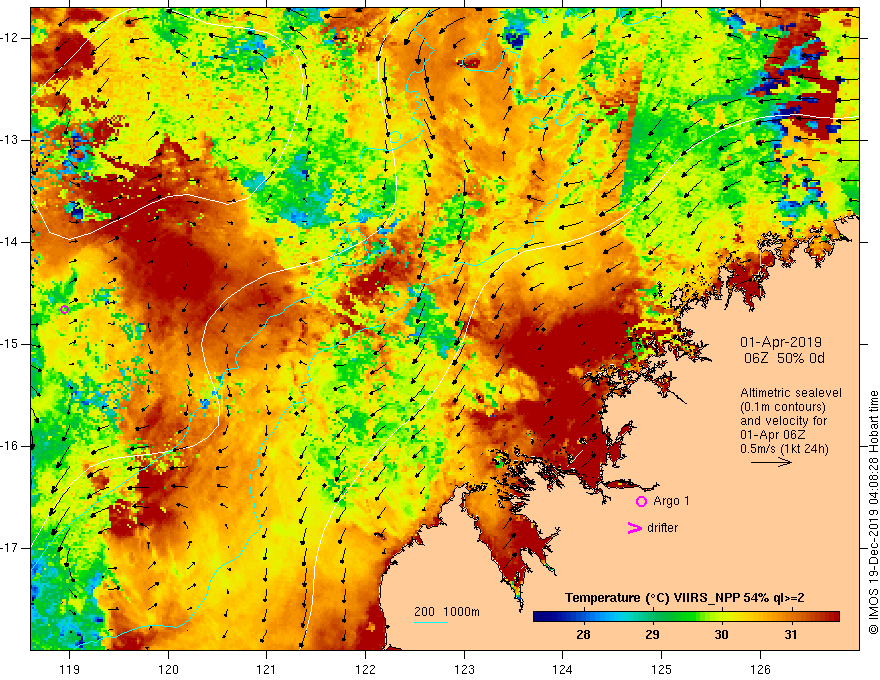Click the "0.5m/s (1kt 24h)" text
Viewport: 880px width, 680px height.
point(784,448)
